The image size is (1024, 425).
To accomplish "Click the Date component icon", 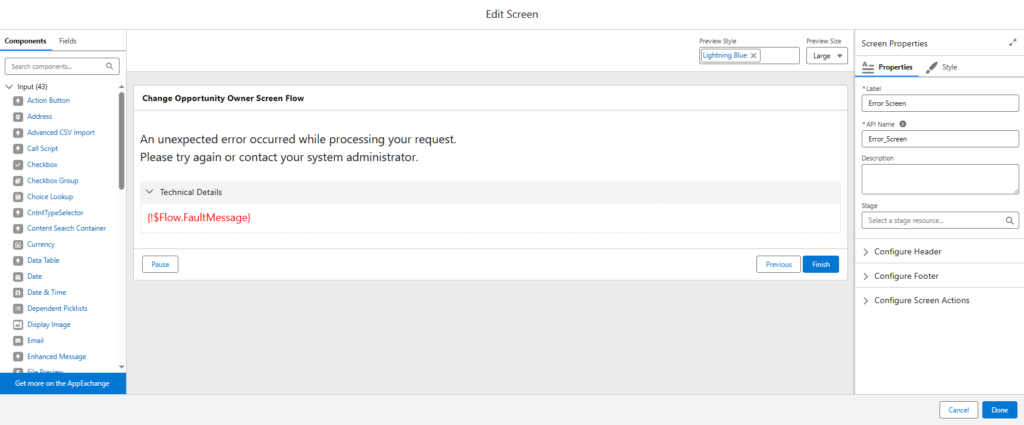I will pyautogui.click(x=18, y=277).
